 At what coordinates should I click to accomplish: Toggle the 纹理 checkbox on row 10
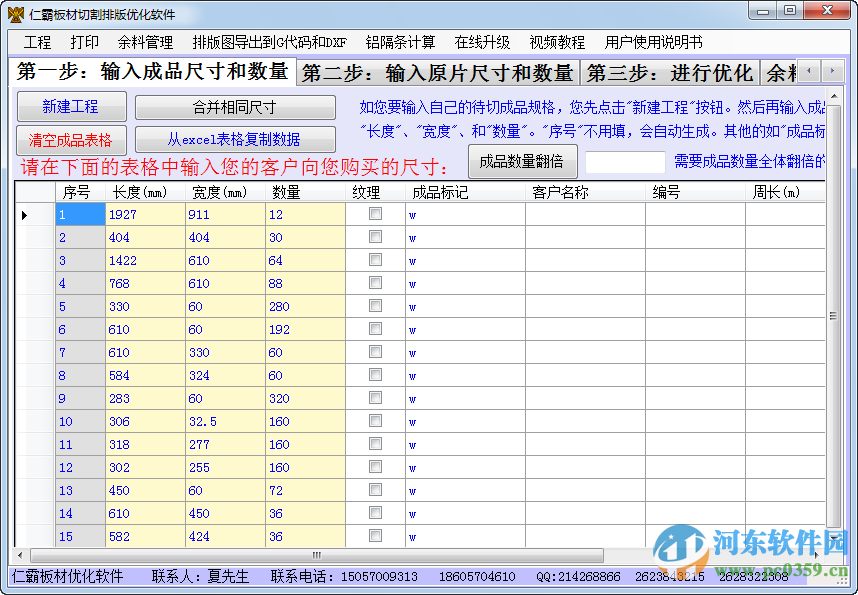coord(375,422)
